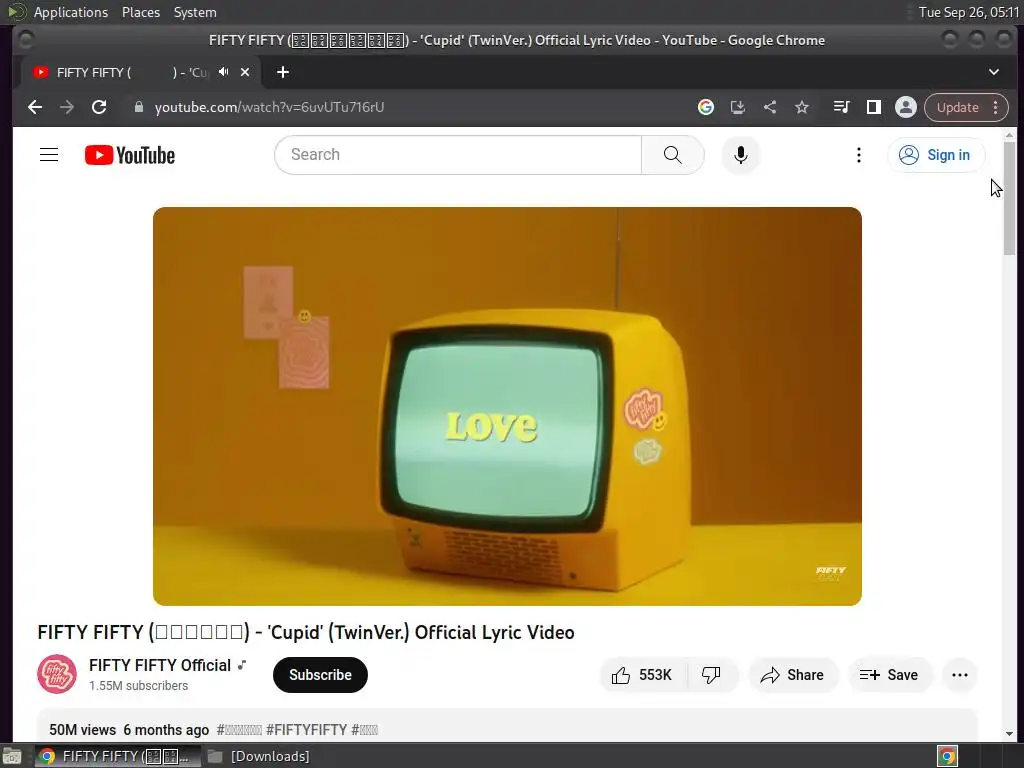The image size is (1024, 768).
Task: Install app via download icon in toolbar
Action: pos(738,107)
